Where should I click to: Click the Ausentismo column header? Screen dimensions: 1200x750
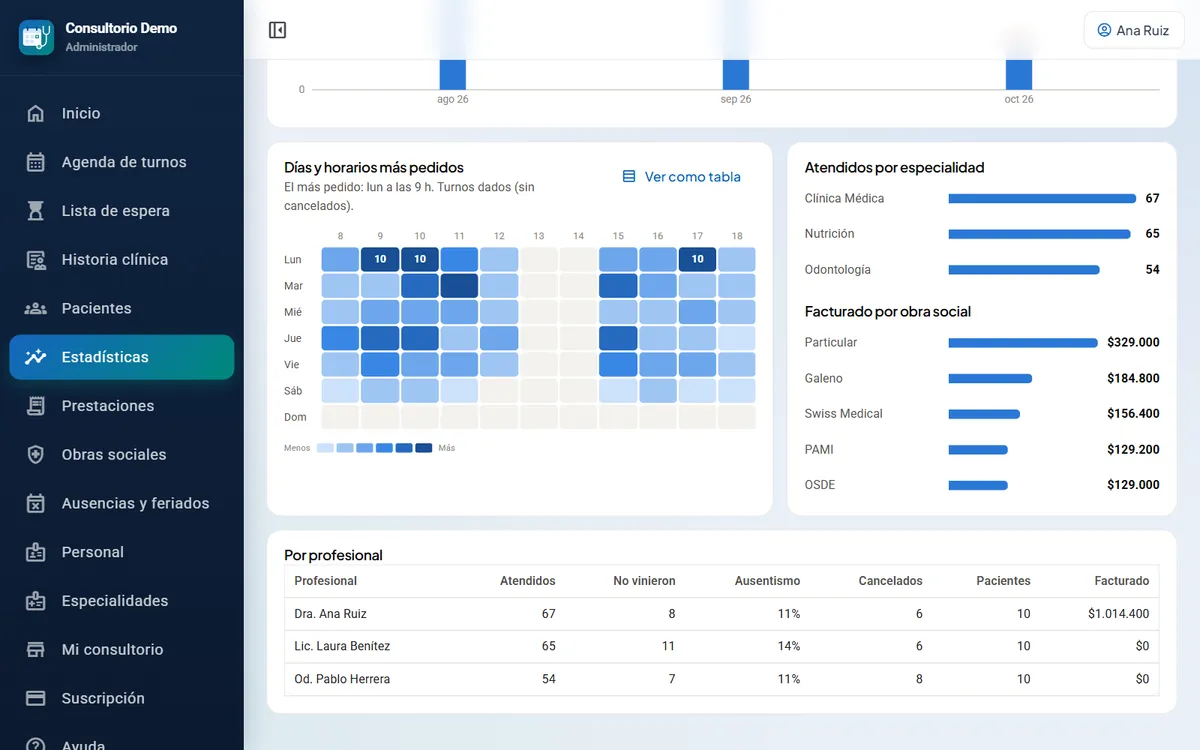767,581
